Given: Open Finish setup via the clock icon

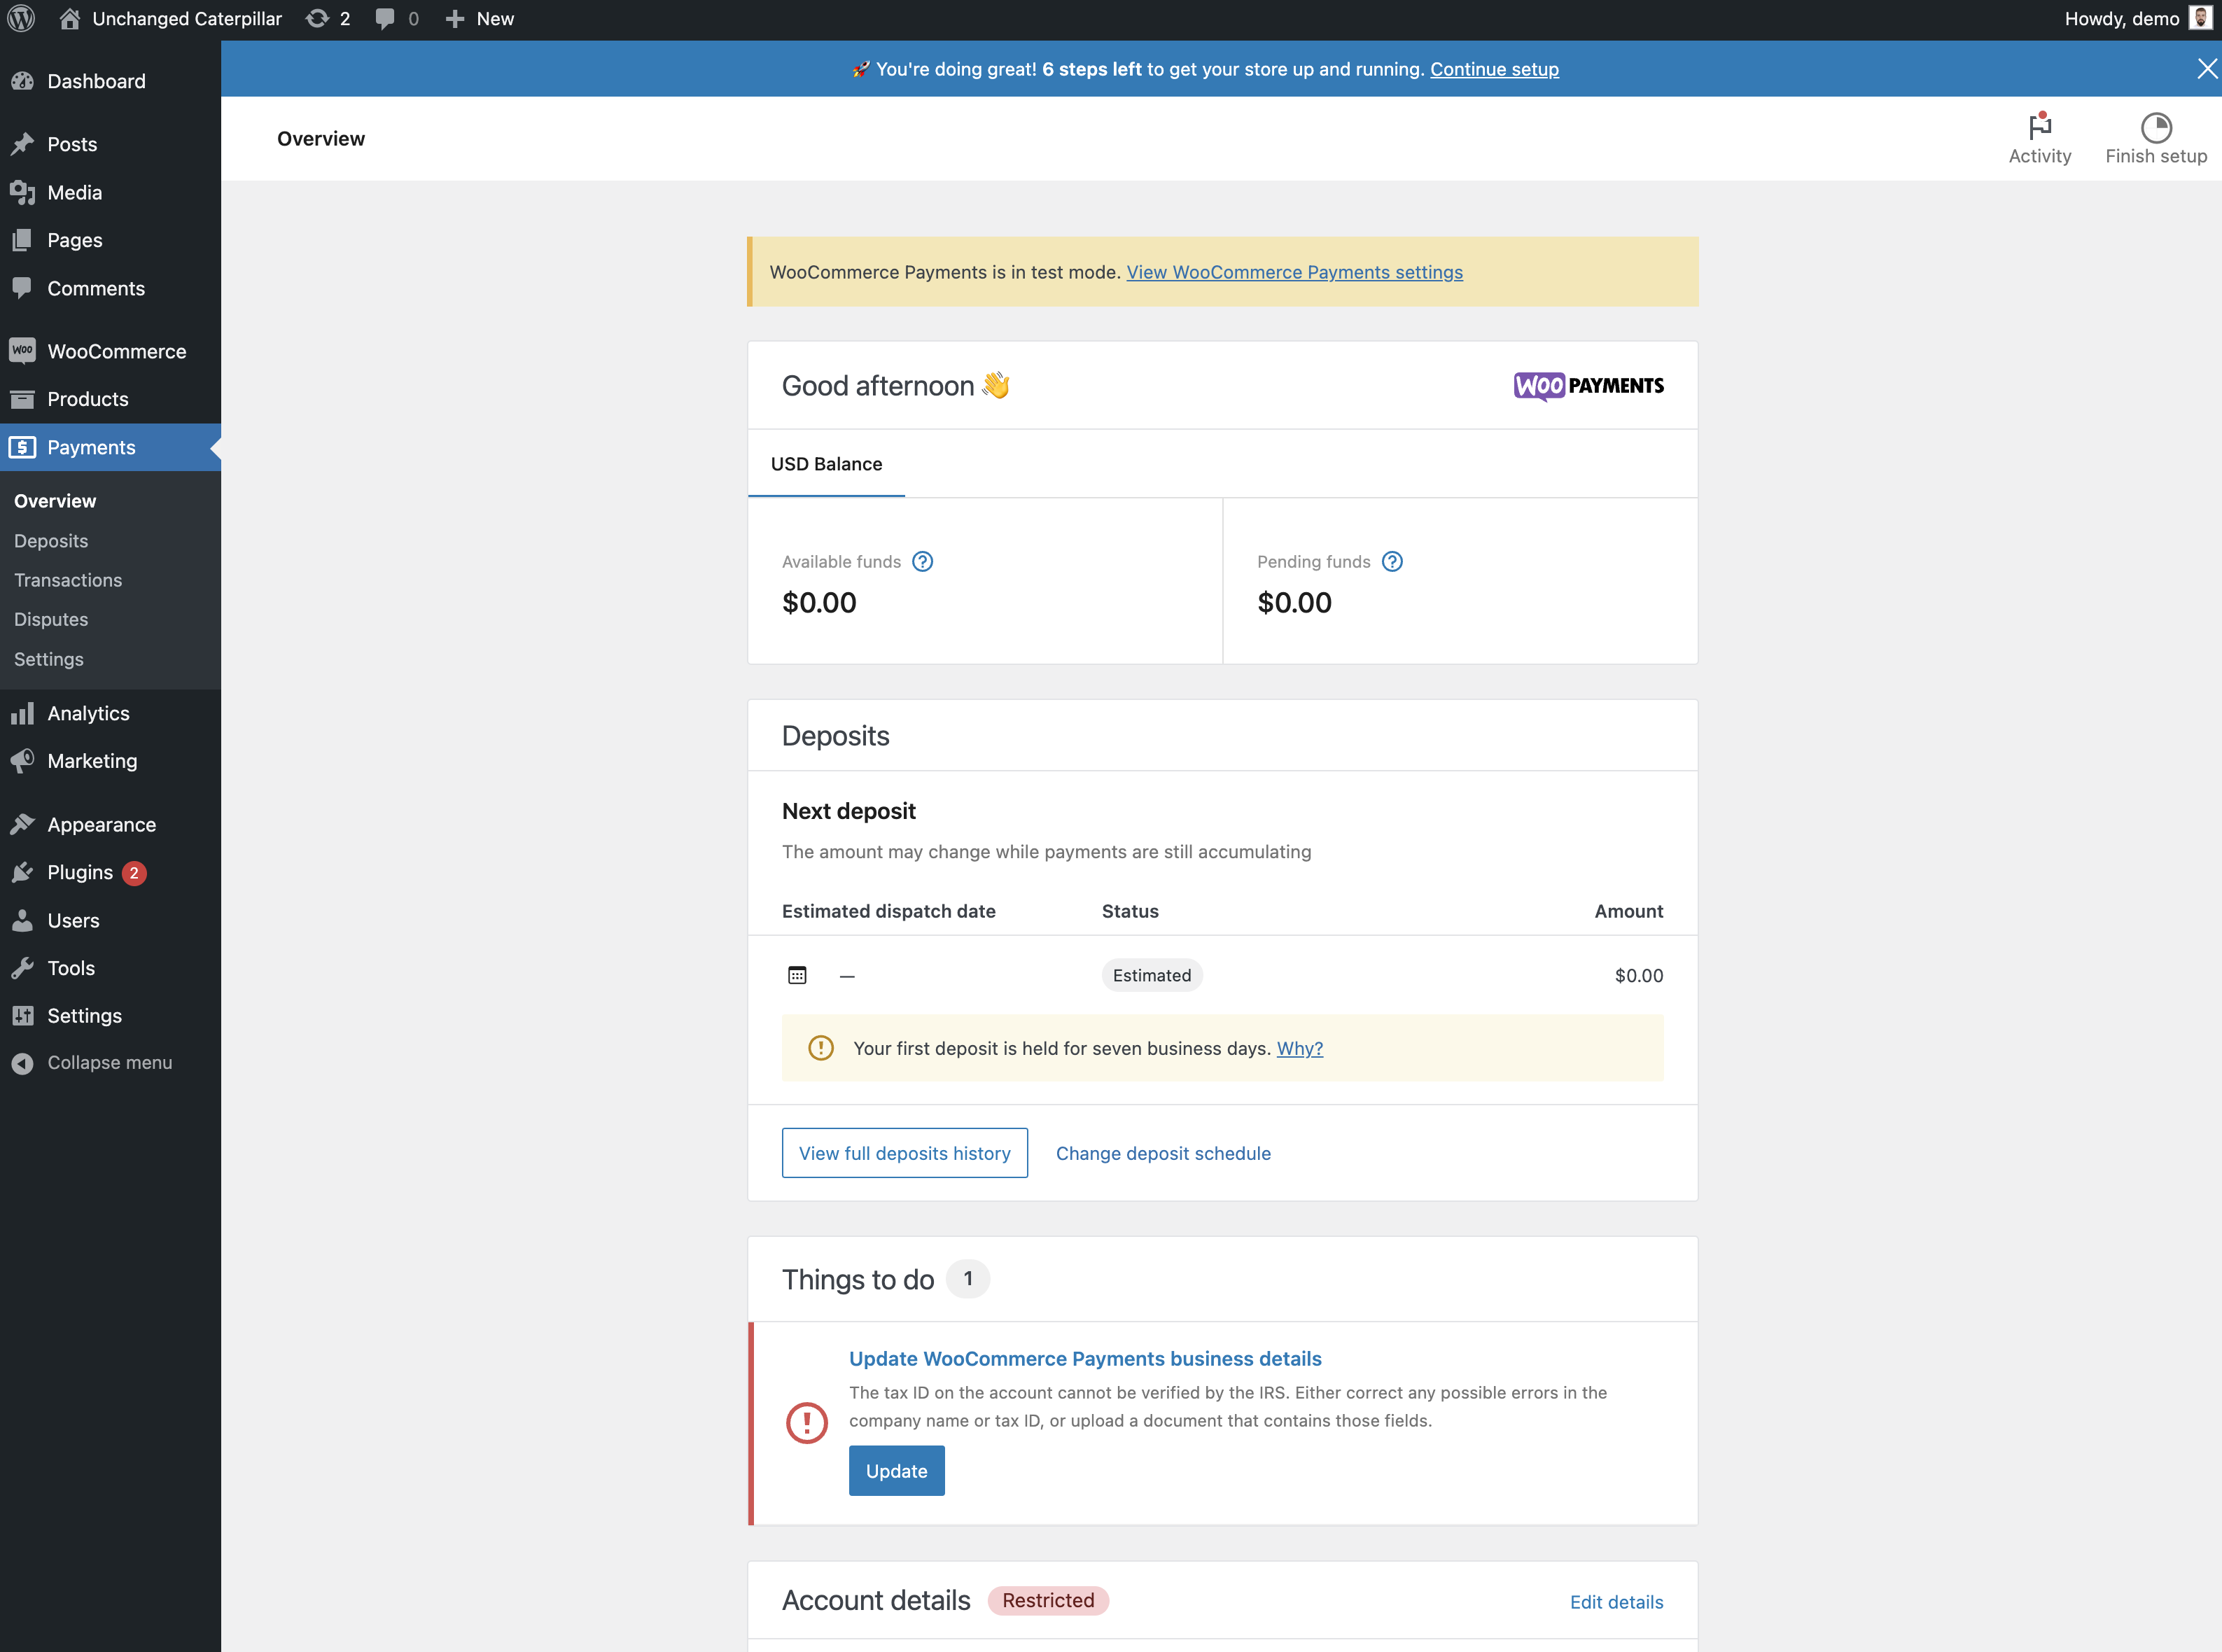Looking at the screenshot, I should pos(2155,128).
